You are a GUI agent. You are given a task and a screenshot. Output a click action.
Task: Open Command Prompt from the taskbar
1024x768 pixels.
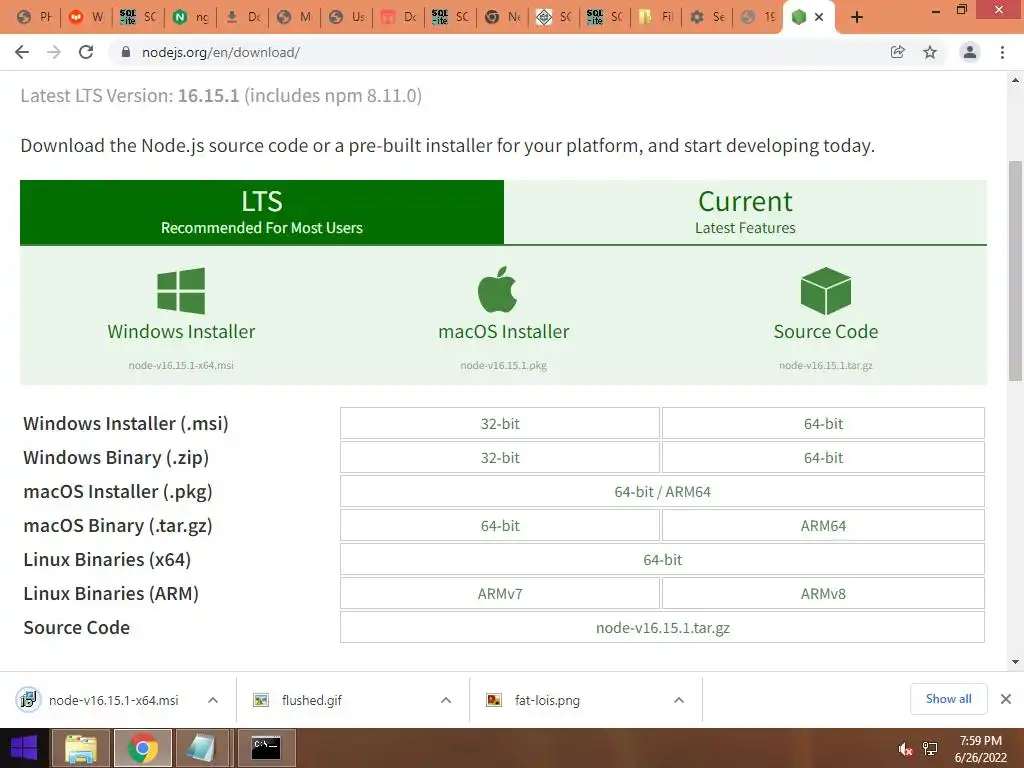[266, 748]
